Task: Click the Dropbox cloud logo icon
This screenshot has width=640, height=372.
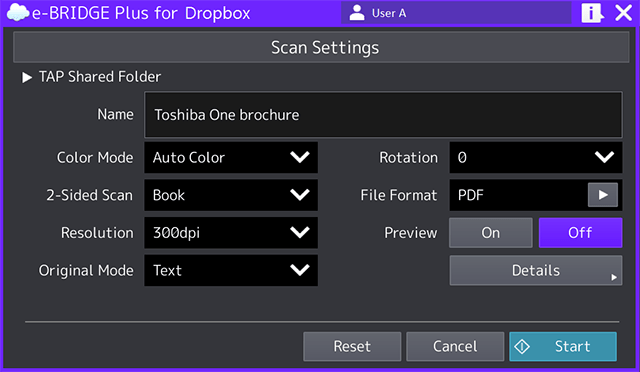Action: click(x=18, y=12)
